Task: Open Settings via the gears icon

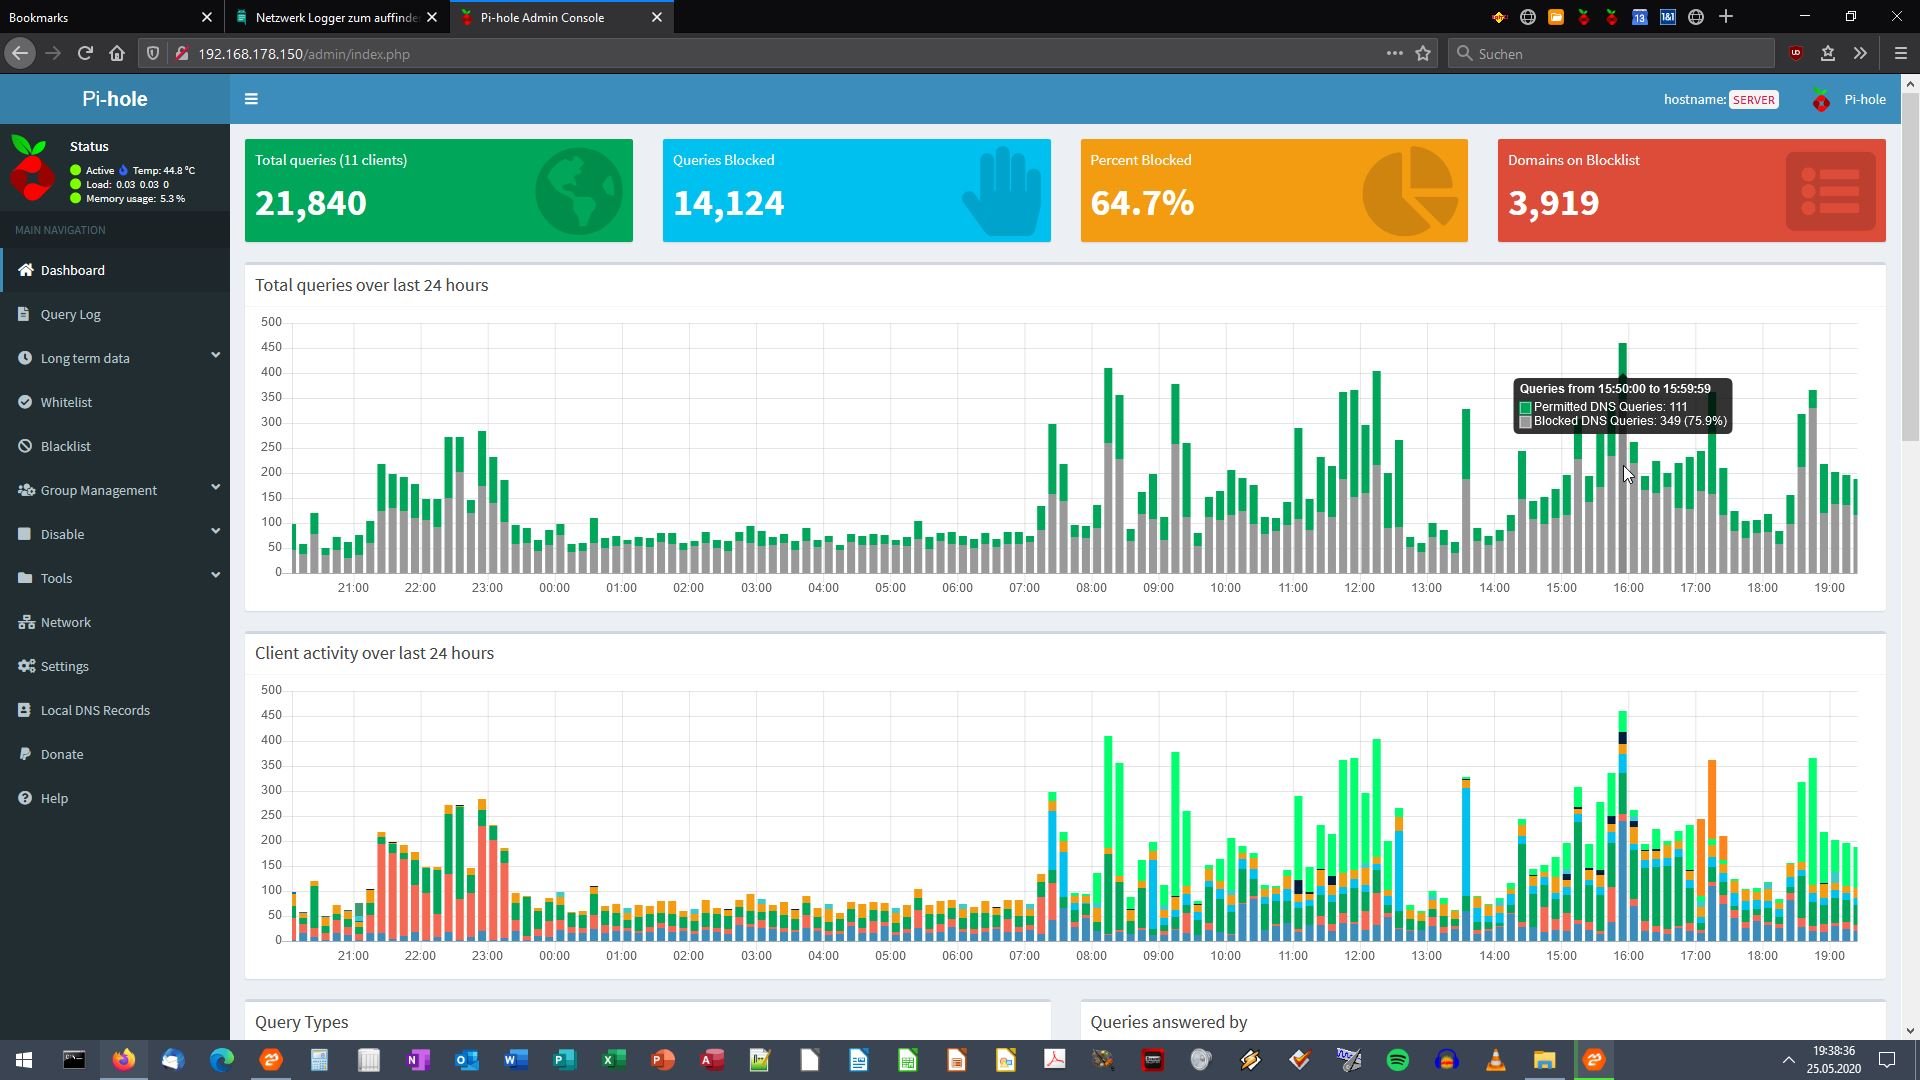Action: coord(26,666)
